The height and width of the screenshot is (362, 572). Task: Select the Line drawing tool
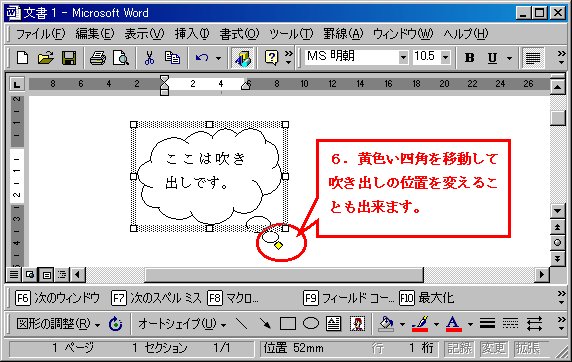(241, 323)
